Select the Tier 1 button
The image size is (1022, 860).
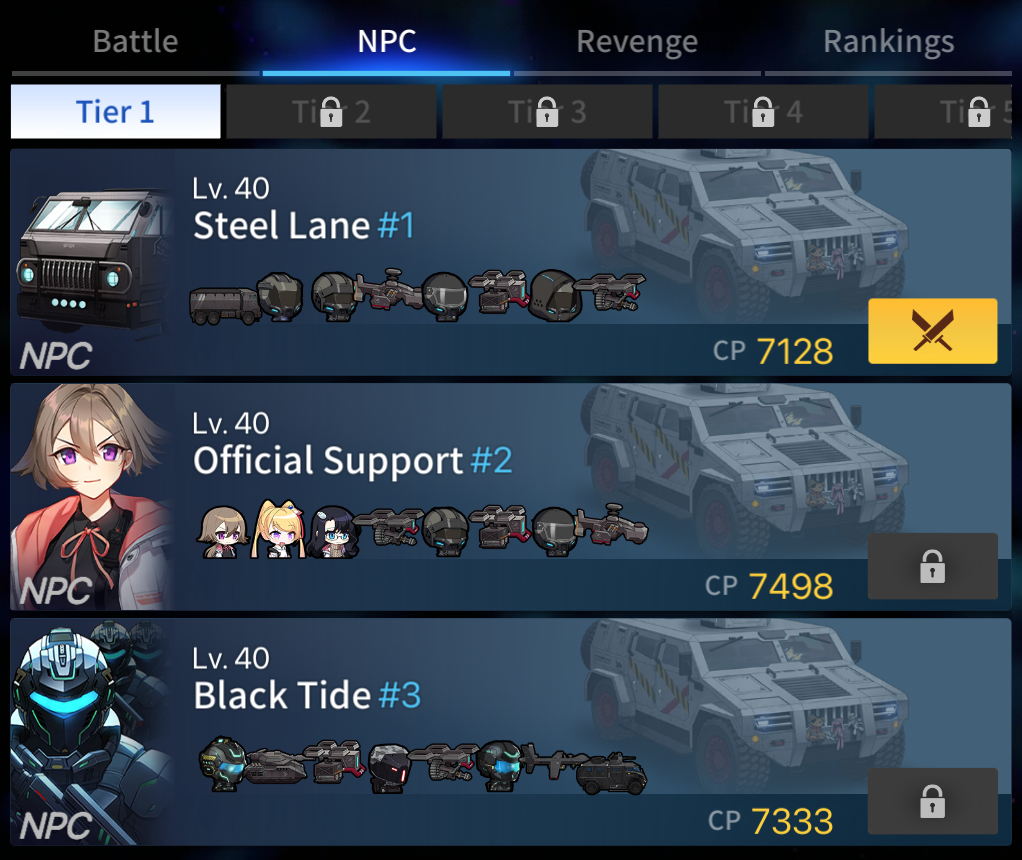(x=115, y=111)
